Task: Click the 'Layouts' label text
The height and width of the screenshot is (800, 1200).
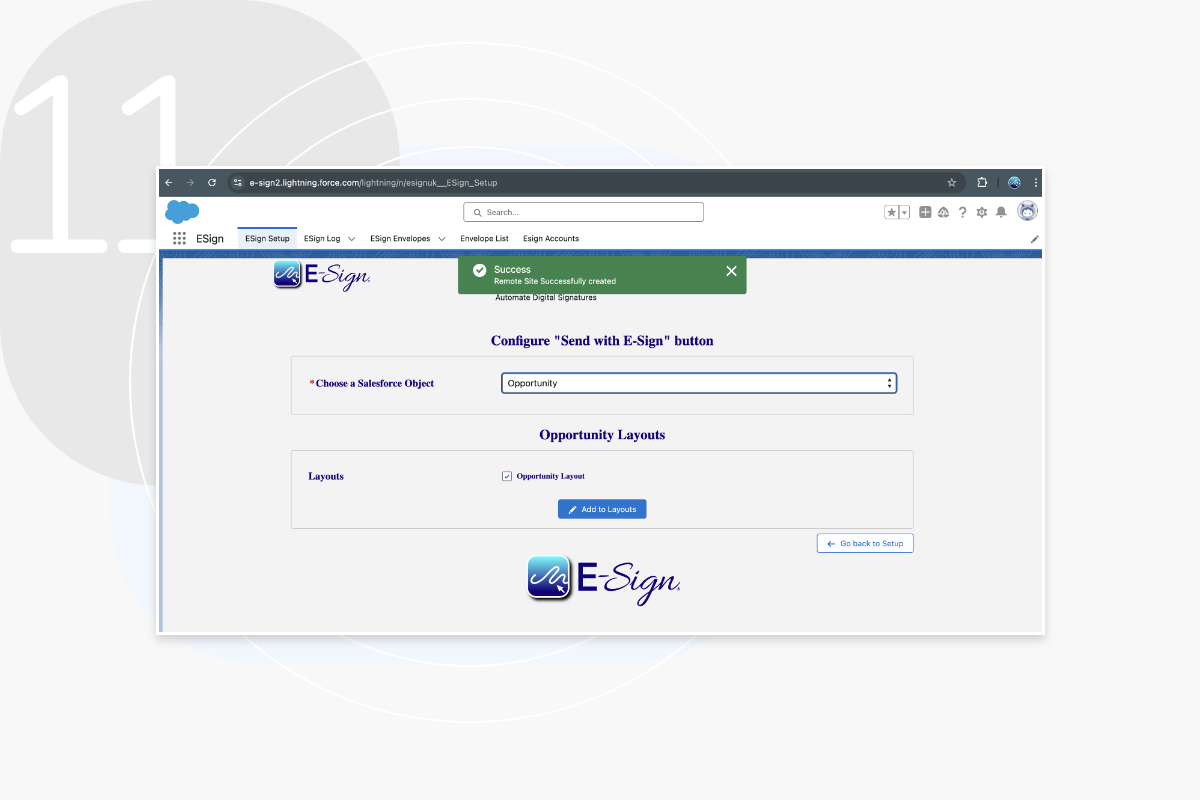Action: (x=326, y=476)
